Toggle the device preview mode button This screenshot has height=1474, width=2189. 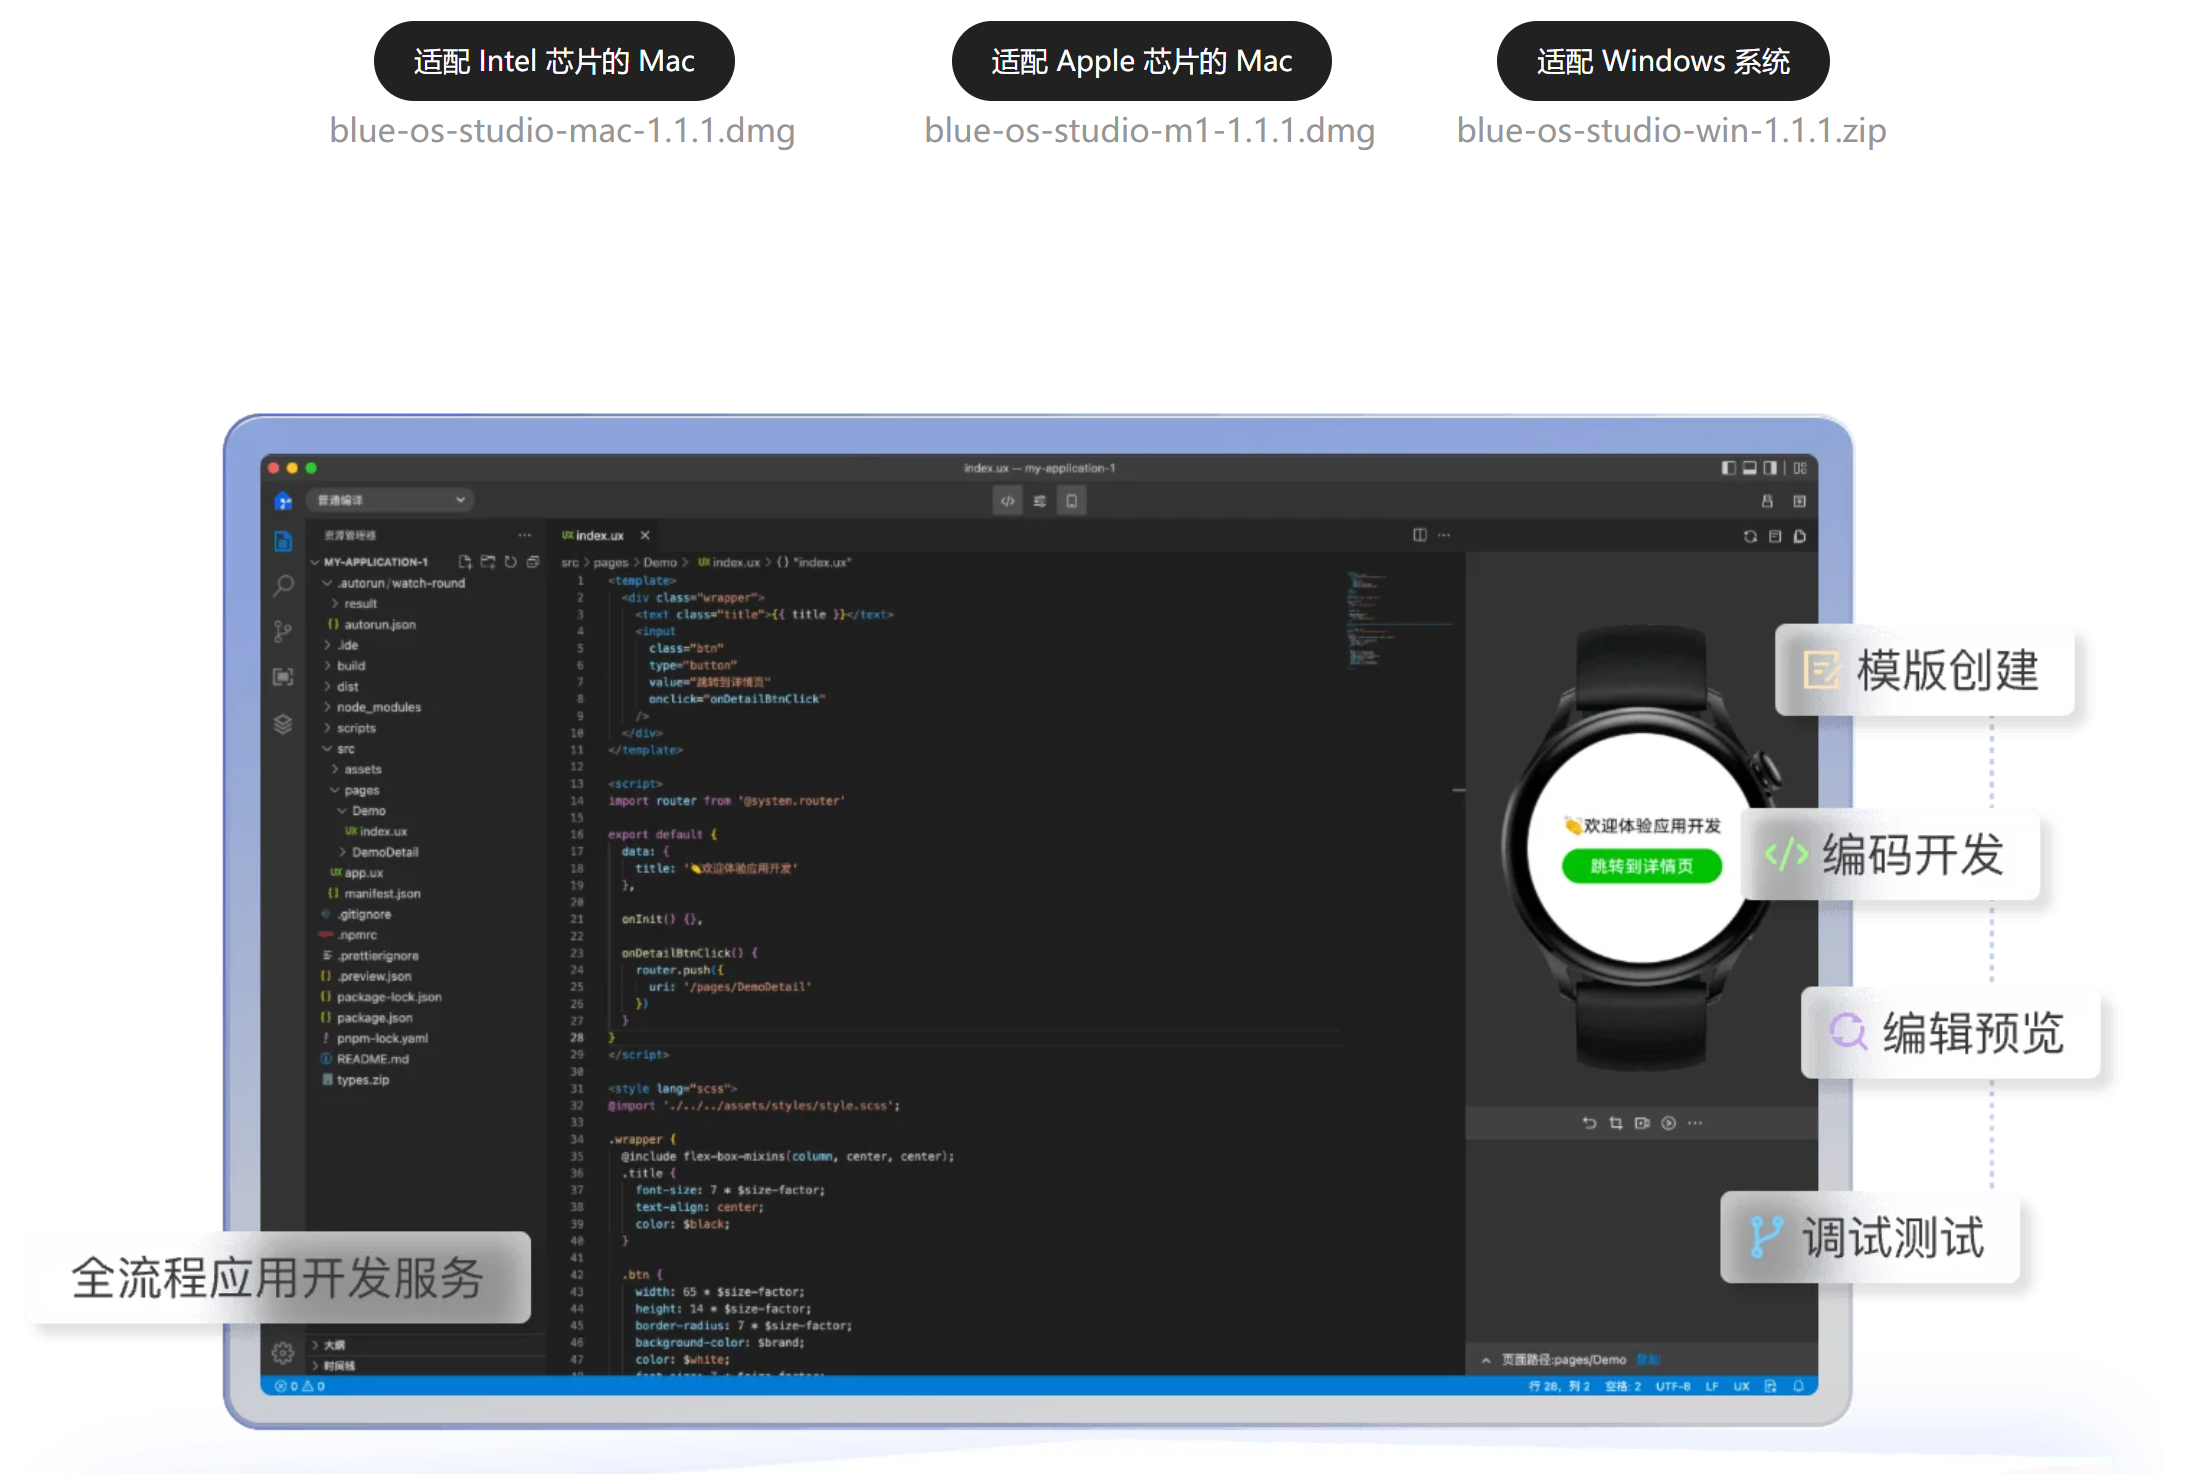tap(1071, 501)
